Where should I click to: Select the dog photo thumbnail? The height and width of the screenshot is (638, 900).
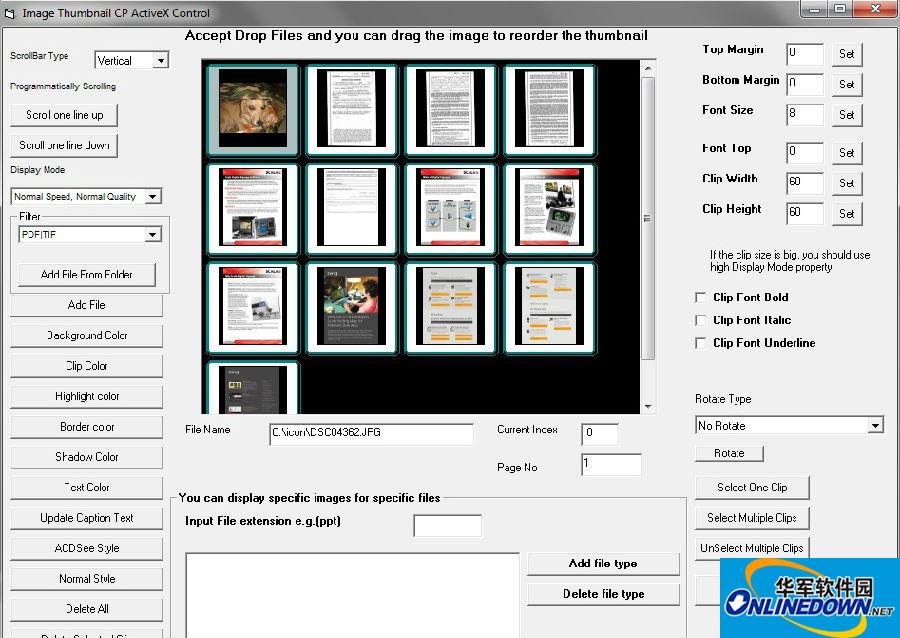251,110
